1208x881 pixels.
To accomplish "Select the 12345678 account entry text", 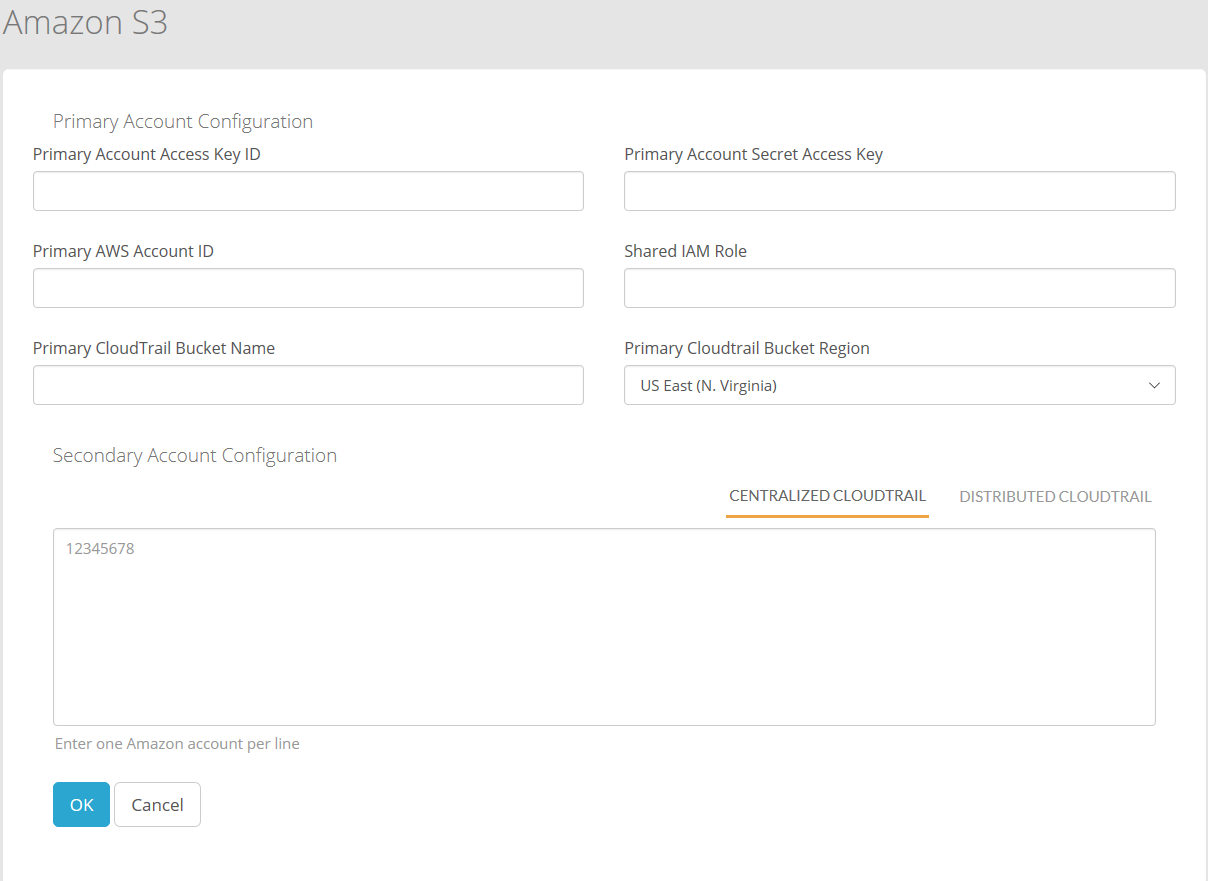I will click(99, 548).
